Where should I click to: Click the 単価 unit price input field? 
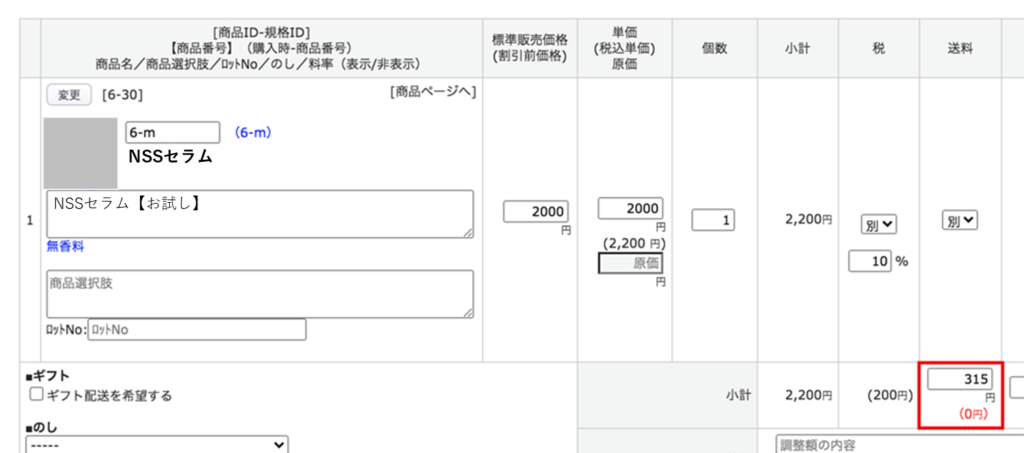[x=630, y=208]
